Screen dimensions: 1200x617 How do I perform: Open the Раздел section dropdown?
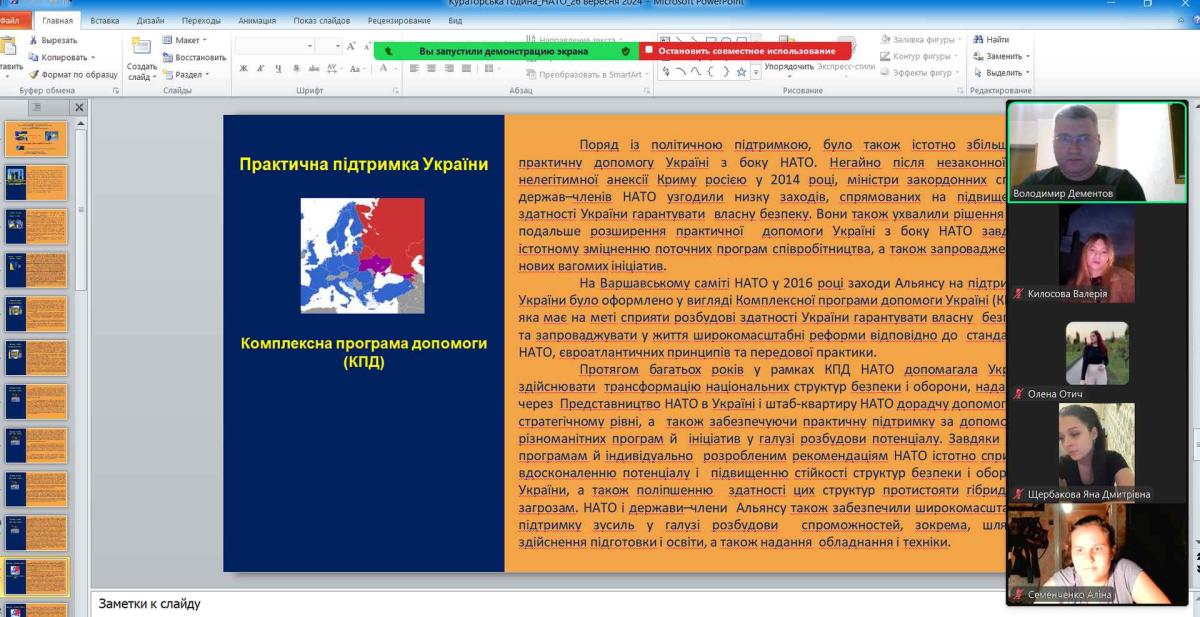click(185, 74)
